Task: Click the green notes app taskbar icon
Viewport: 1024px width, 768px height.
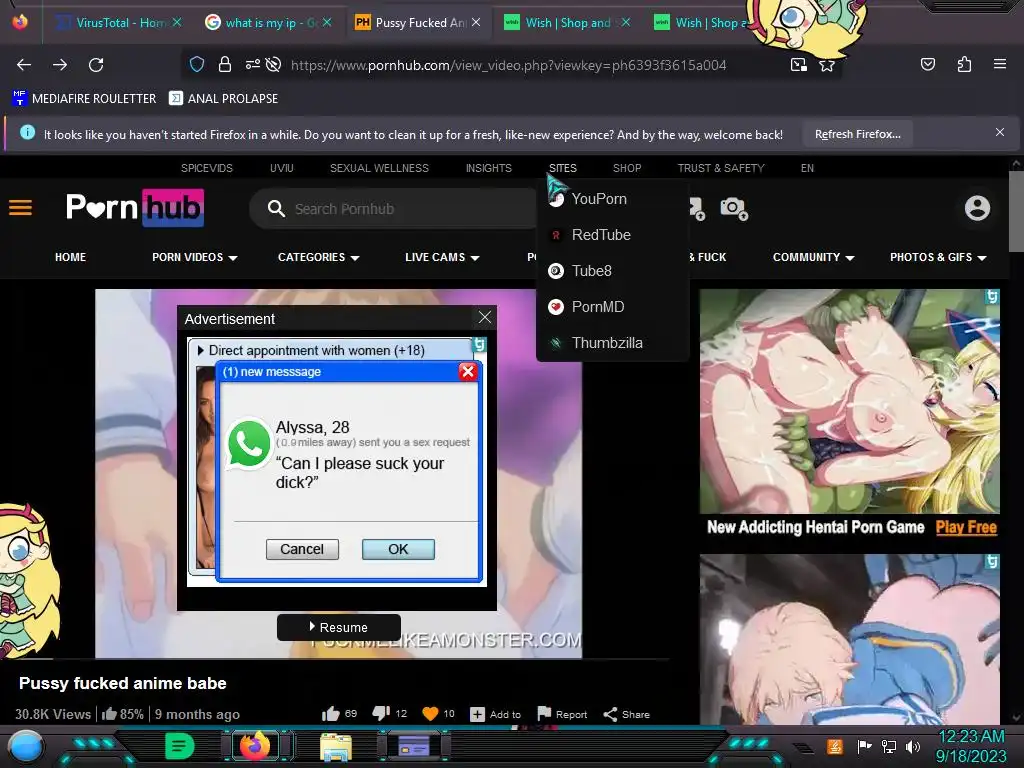Action: pyautogui.click(x=180, y=746)
